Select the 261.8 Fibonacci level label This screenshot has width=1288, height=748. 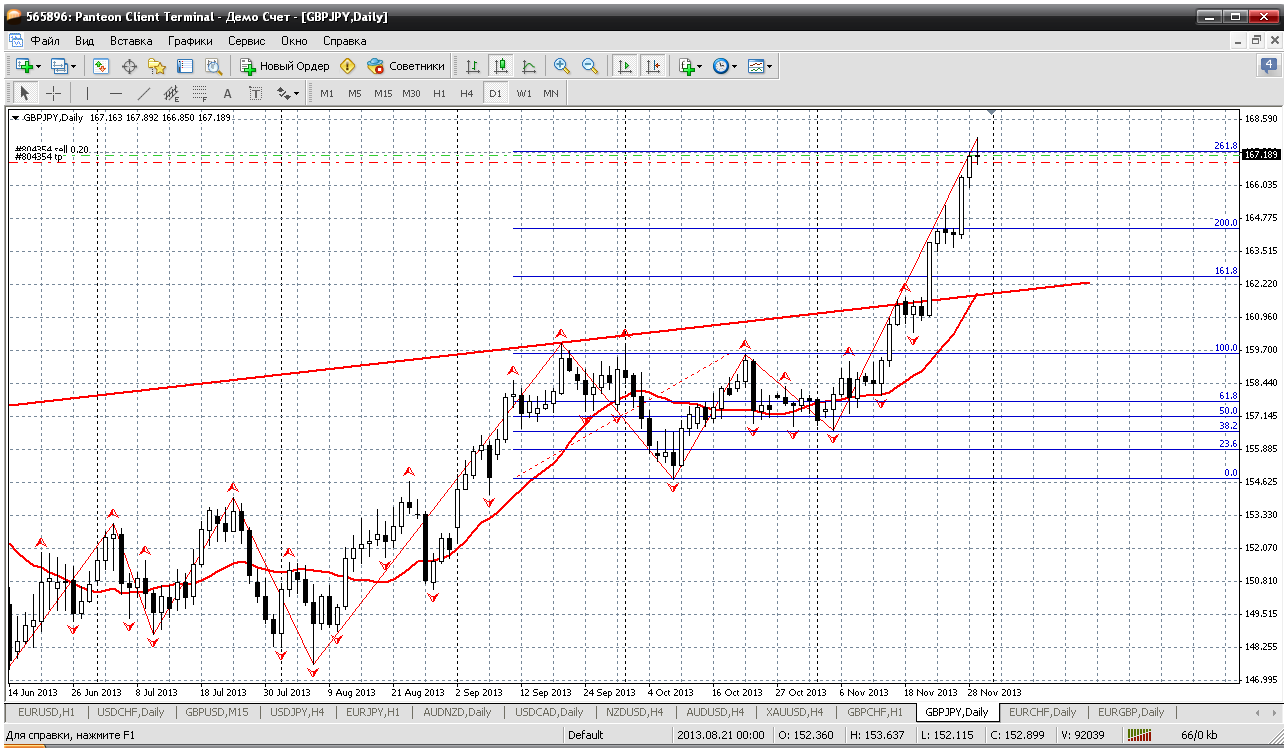point(1226,146)
